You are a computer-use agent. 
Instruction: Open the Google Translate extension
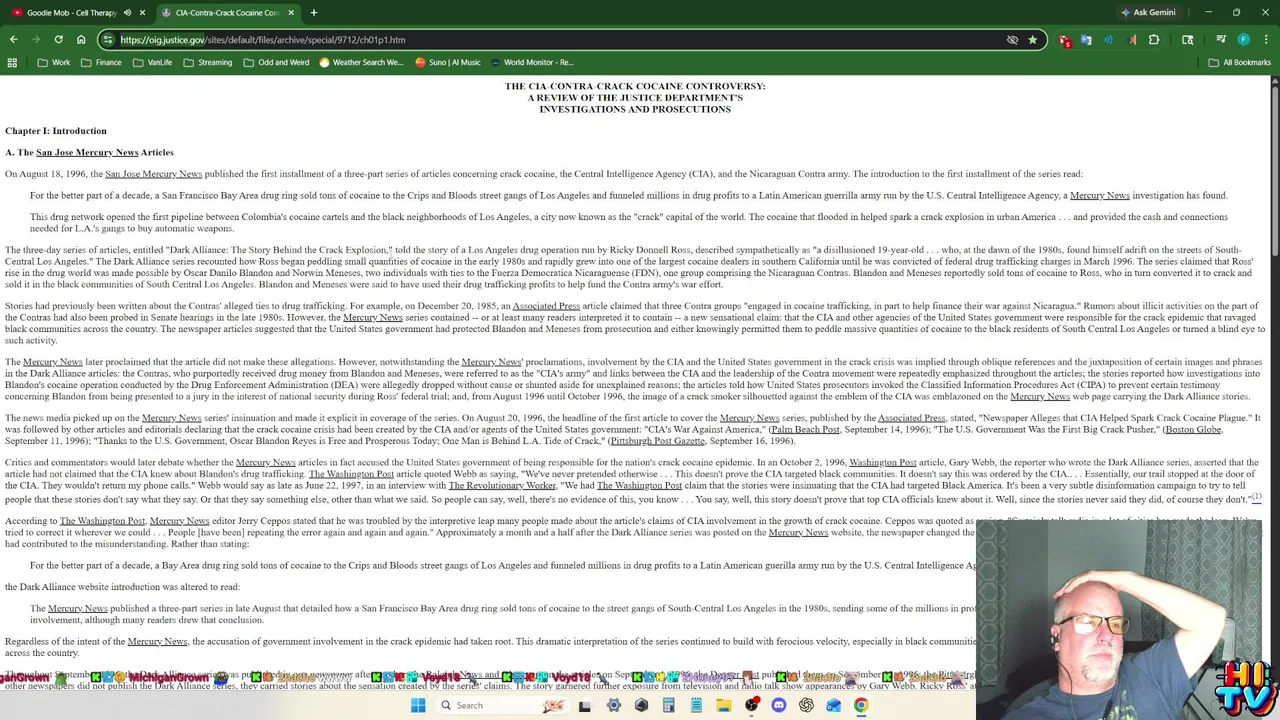point(1086,40)
